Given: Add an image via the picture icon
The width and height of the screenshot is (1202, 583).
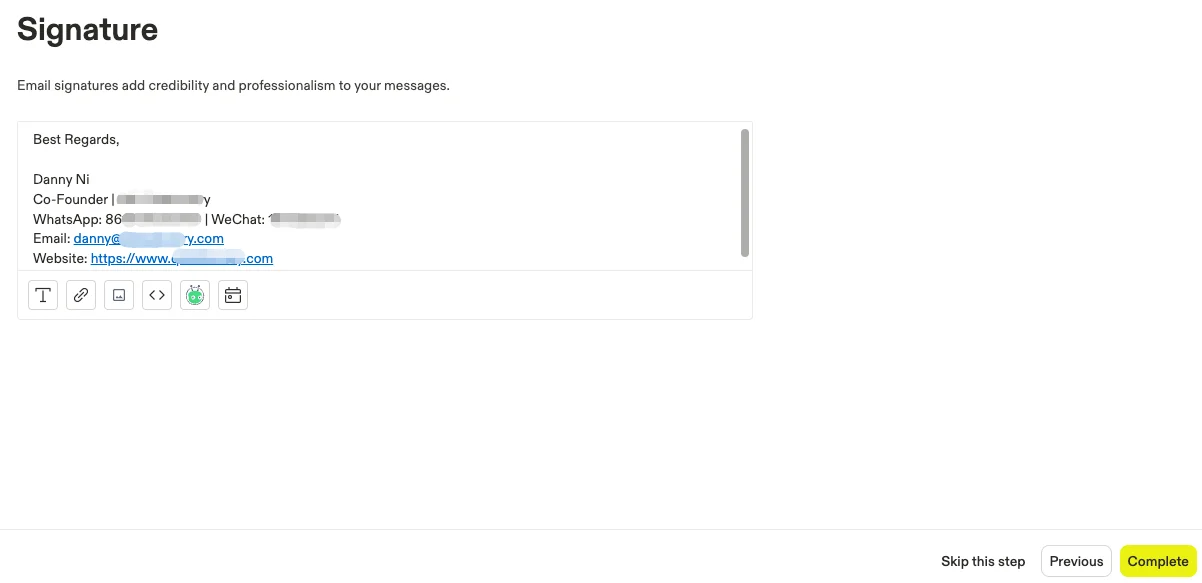Looking at the screenshot, I should click(119, 295).
